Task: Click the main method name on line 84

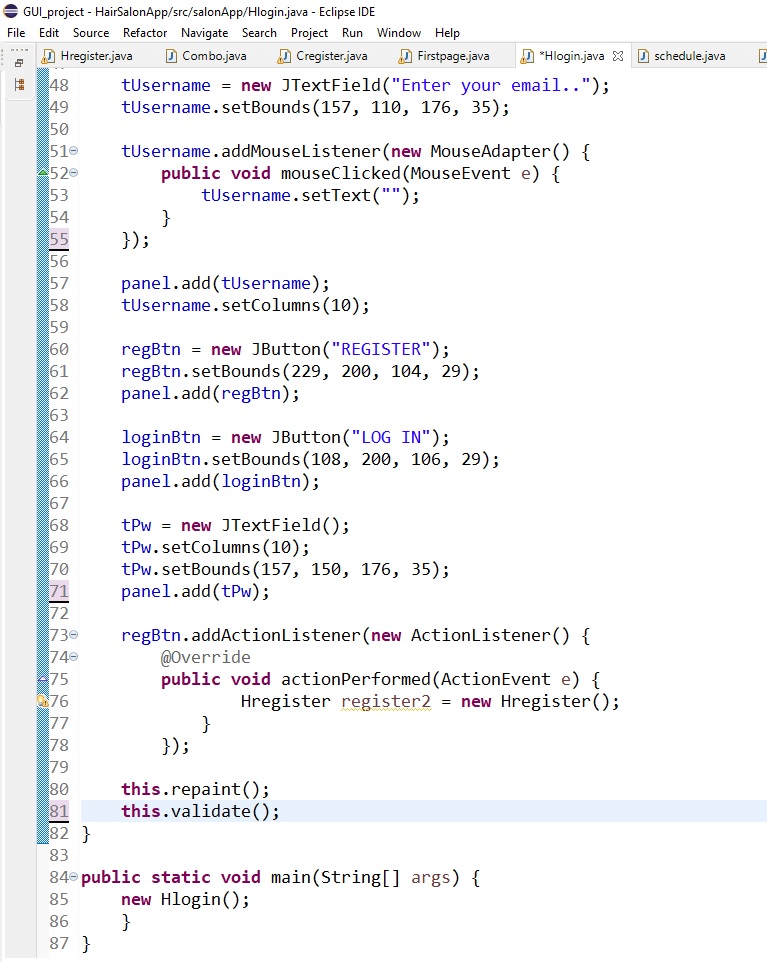Action: coord(291,877)
